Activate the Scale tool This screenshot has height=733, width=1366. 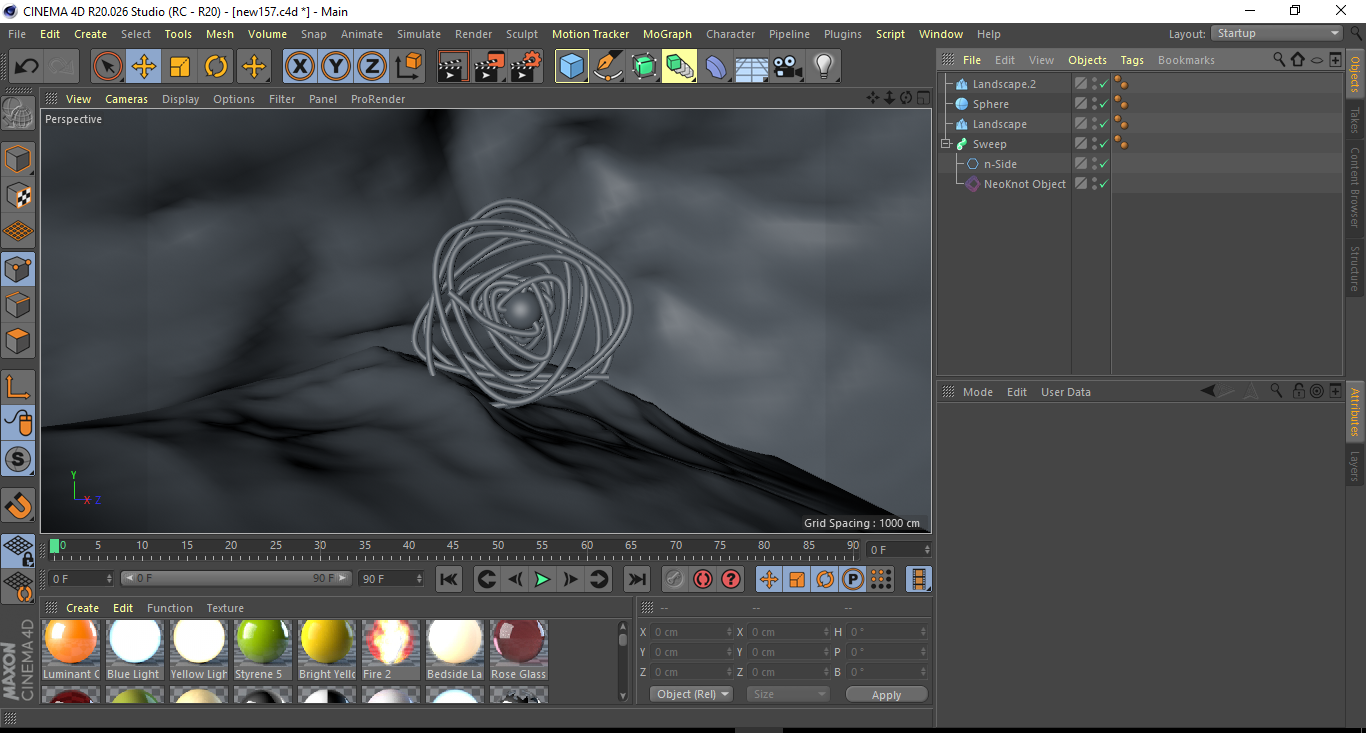180,67
